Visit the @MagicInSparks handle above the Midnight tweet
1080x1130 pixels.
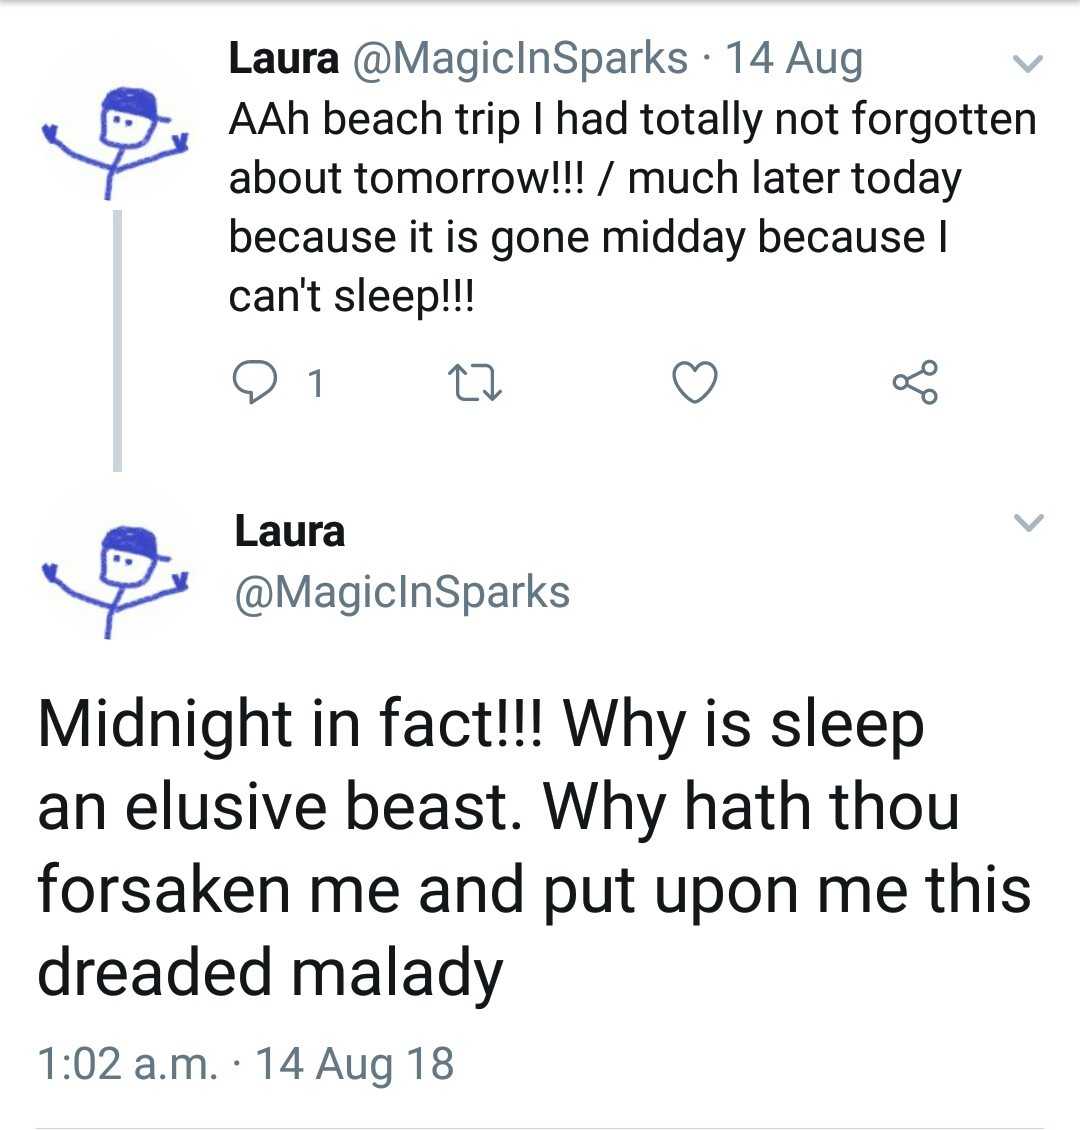[x=402, y=592]
